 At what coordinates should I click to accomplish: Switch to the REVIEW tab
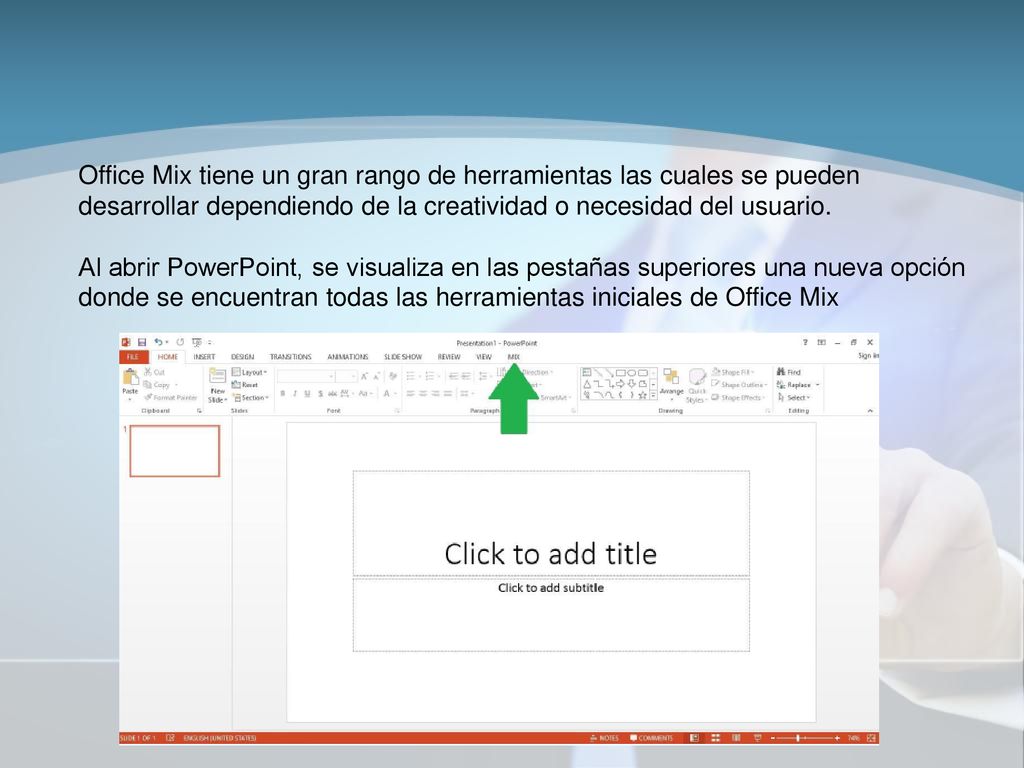click(449, 357)
